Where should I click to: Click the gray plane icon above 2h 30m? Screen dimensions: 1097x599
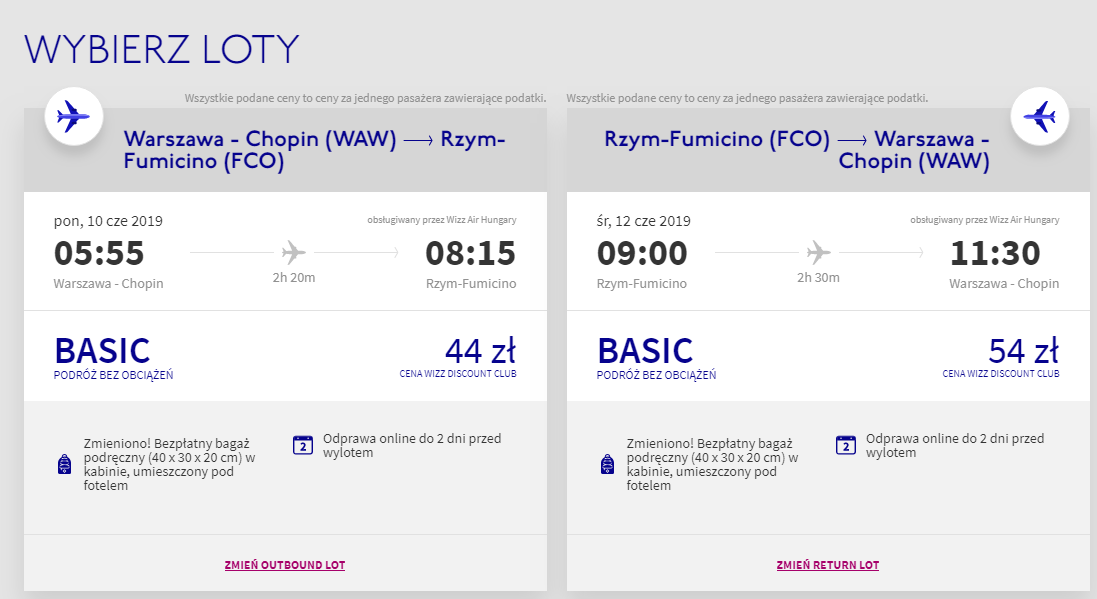tap(819, 252)
